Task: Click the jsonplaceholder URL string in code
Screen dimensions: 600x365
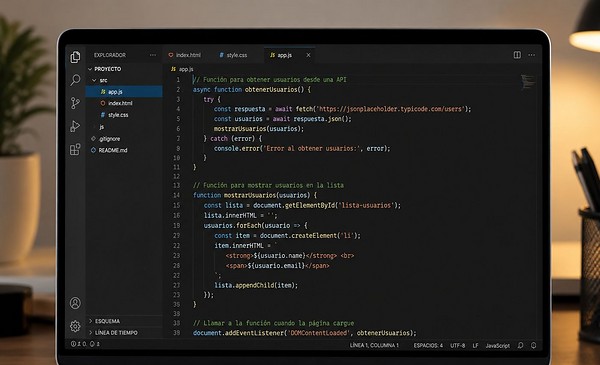Action: (x=390, y=109)
